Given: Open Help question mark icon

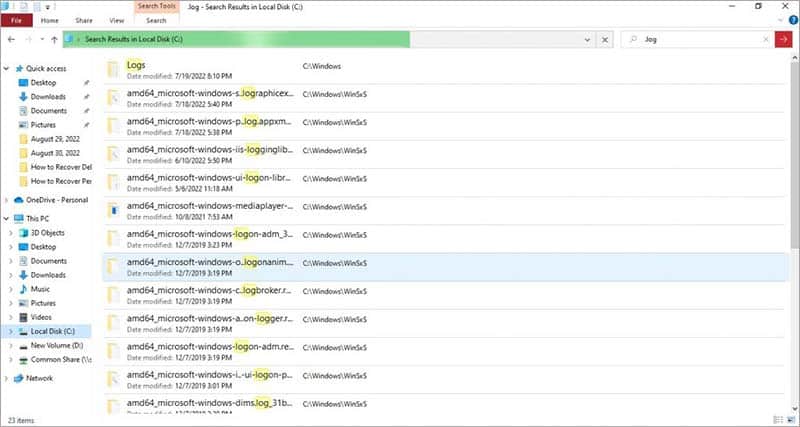Looking at the screenshot, I should [793, 20].
